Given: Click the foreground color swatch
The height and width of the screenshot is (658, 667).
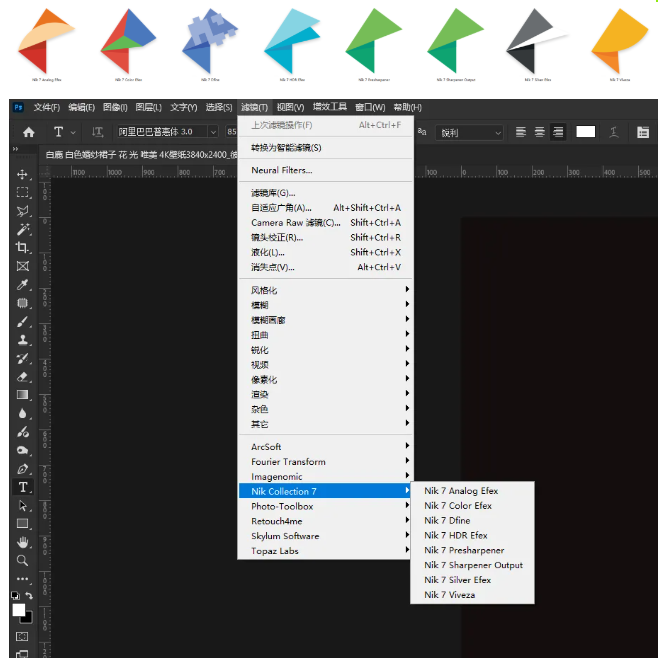Looking at the screenshot, I should [x=18, y=610].
